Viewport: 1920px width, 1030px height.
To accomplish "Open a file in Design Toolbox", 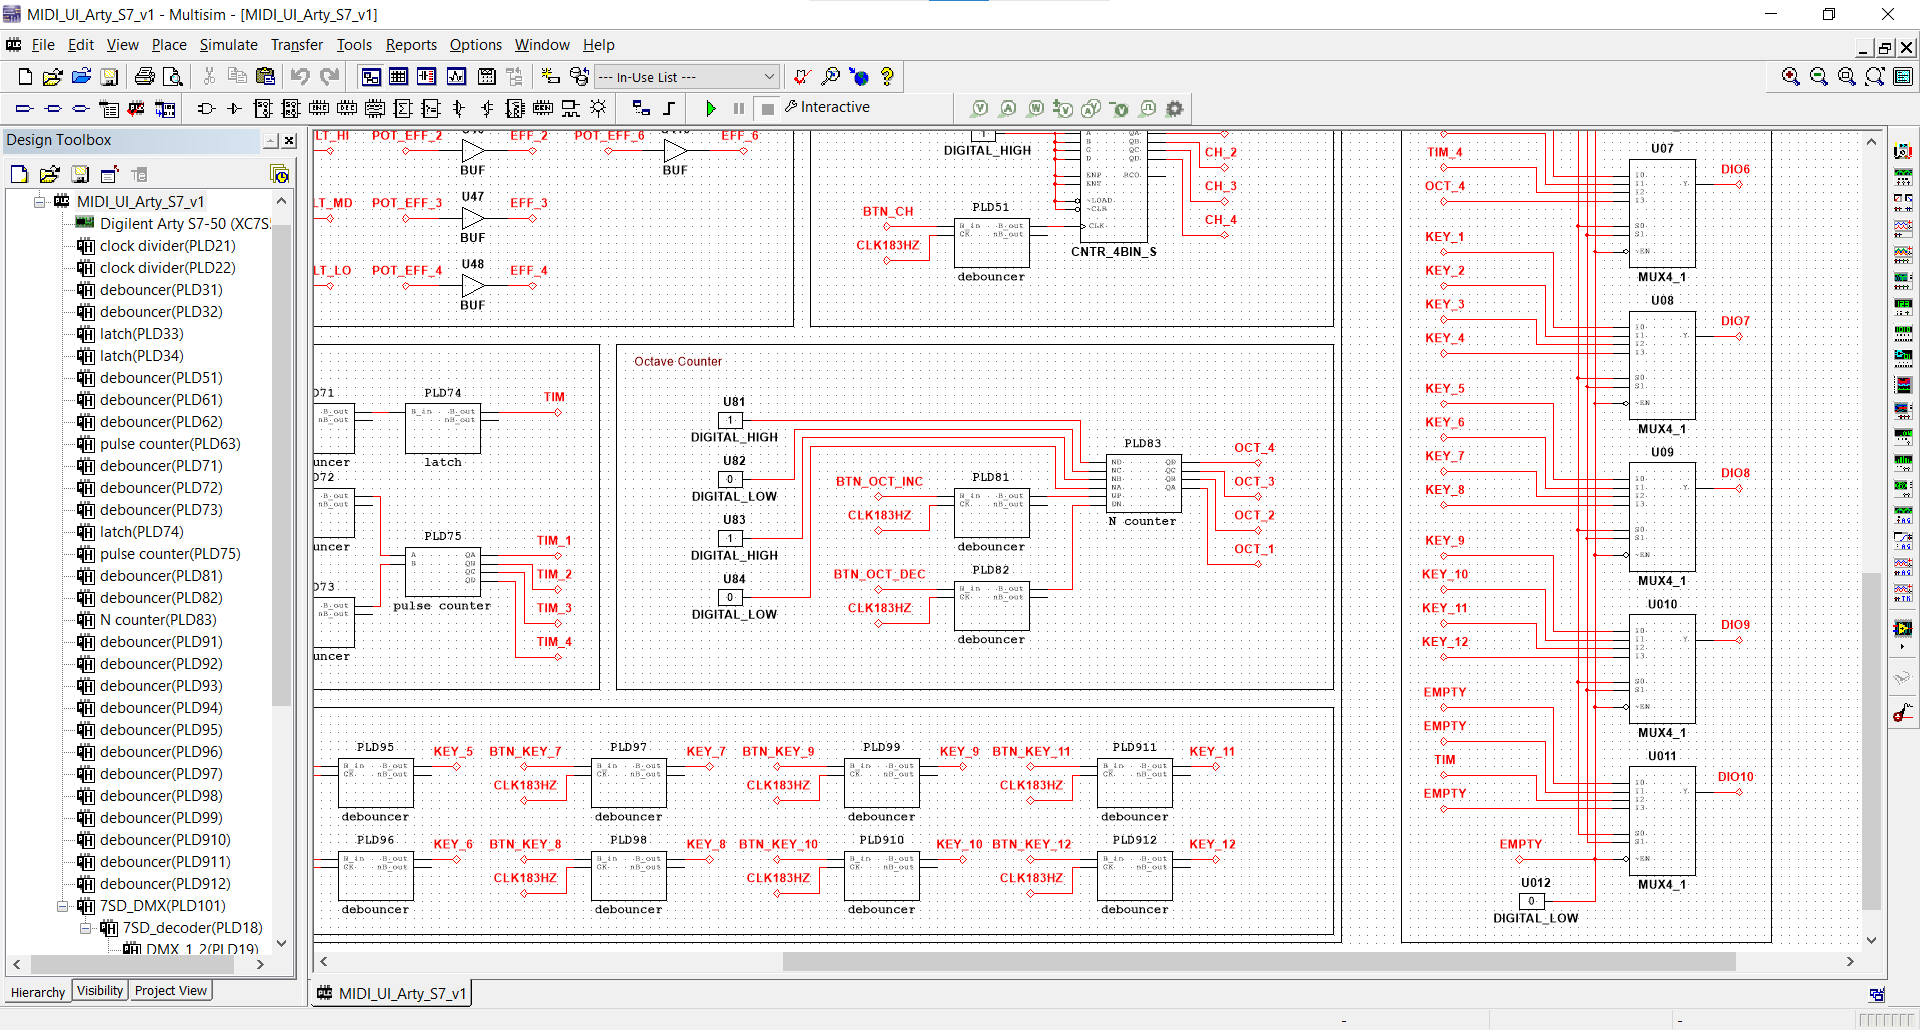I will 49,175.
